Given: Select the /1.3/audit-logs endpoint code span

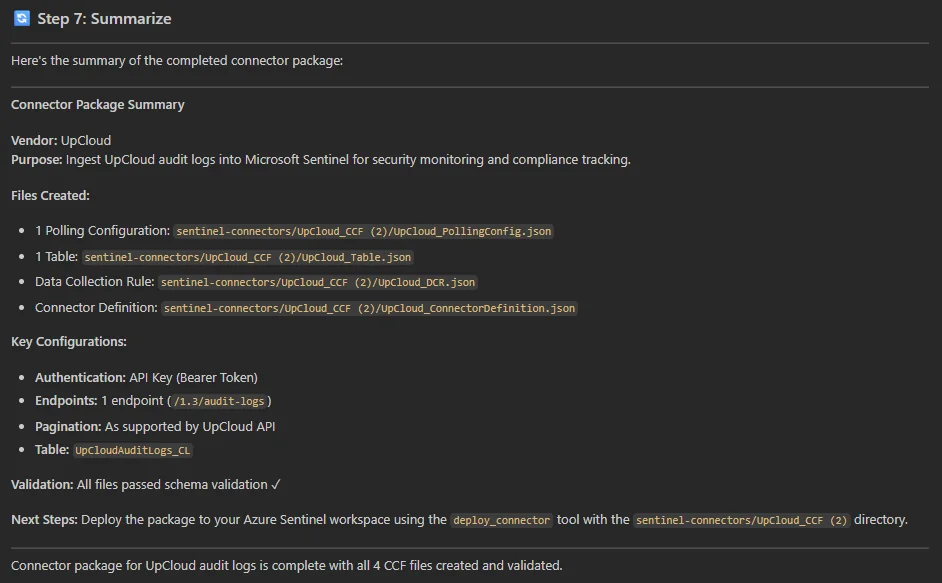Looking at the screenshot, I should 218,403.
